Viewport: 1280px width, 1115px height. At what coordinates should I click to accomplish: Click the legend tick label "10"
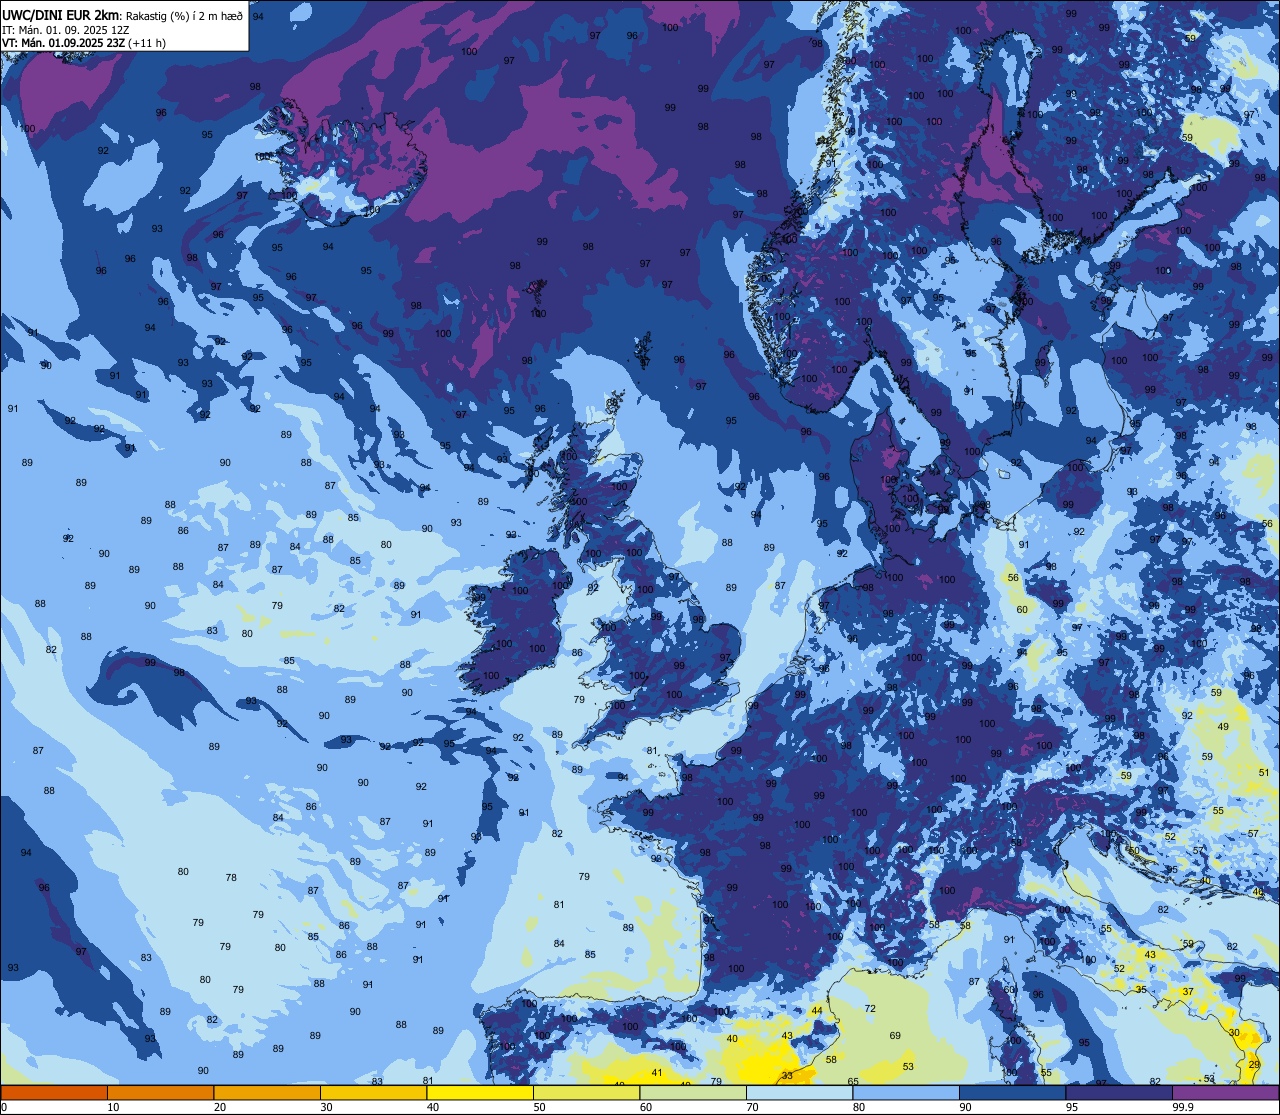[113, 1107]
